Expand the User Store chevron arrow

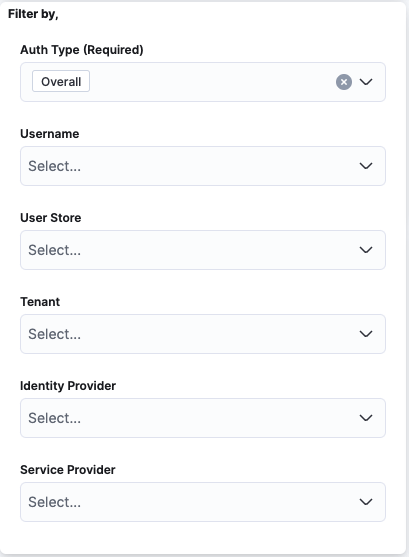pos(366,250)
